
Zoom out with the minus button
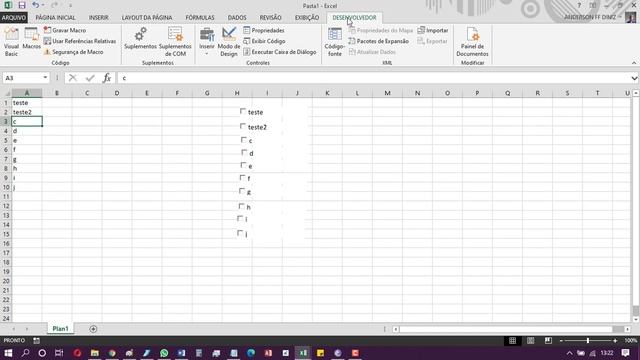[562, 340]
